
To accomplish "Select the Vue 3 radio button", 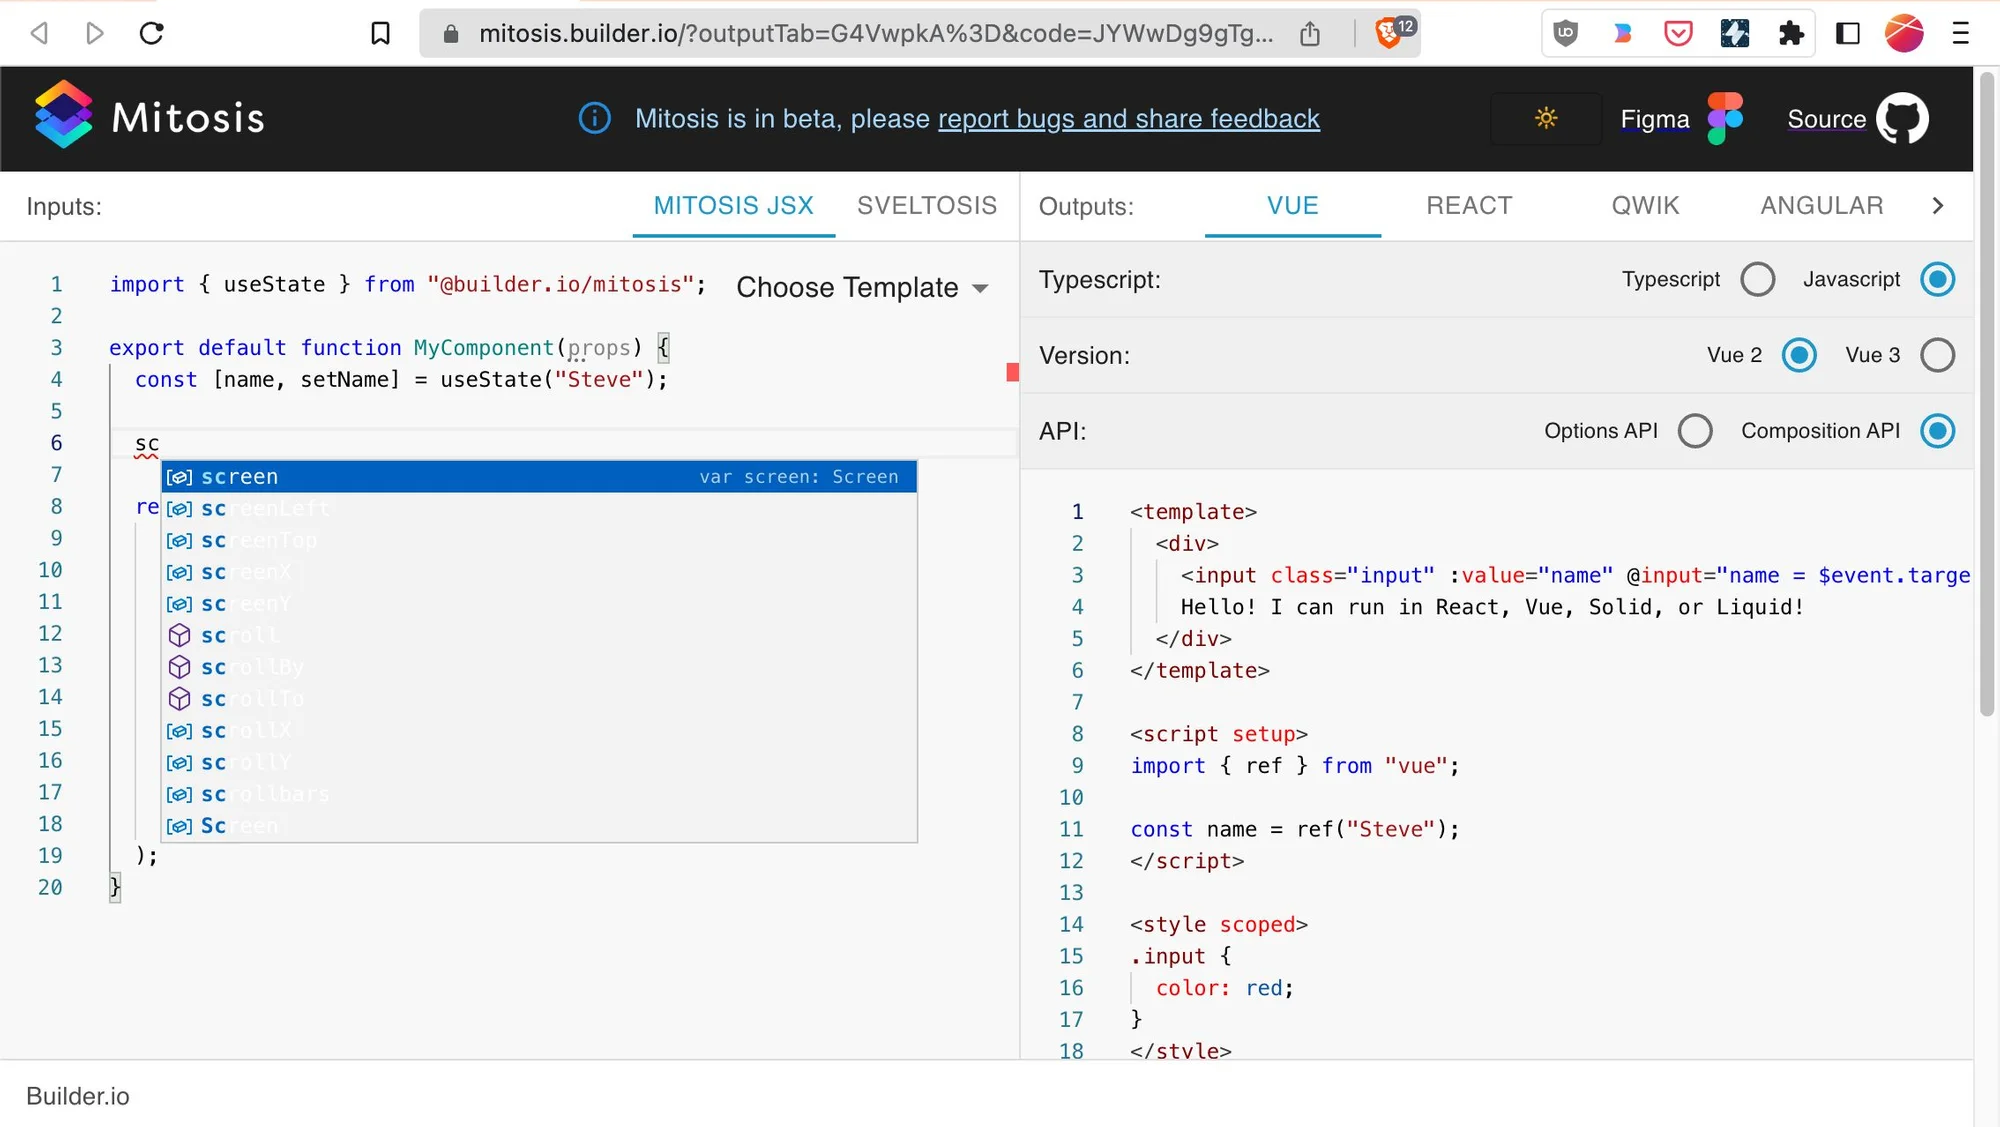I will 1937,356.
